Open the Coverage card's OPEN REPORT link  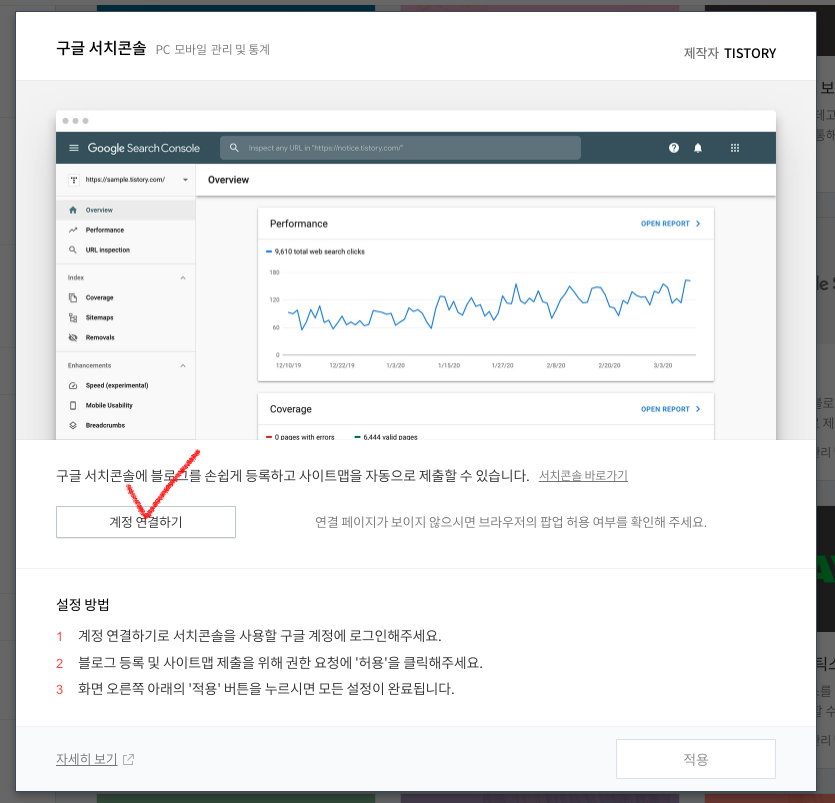point(670,409)
